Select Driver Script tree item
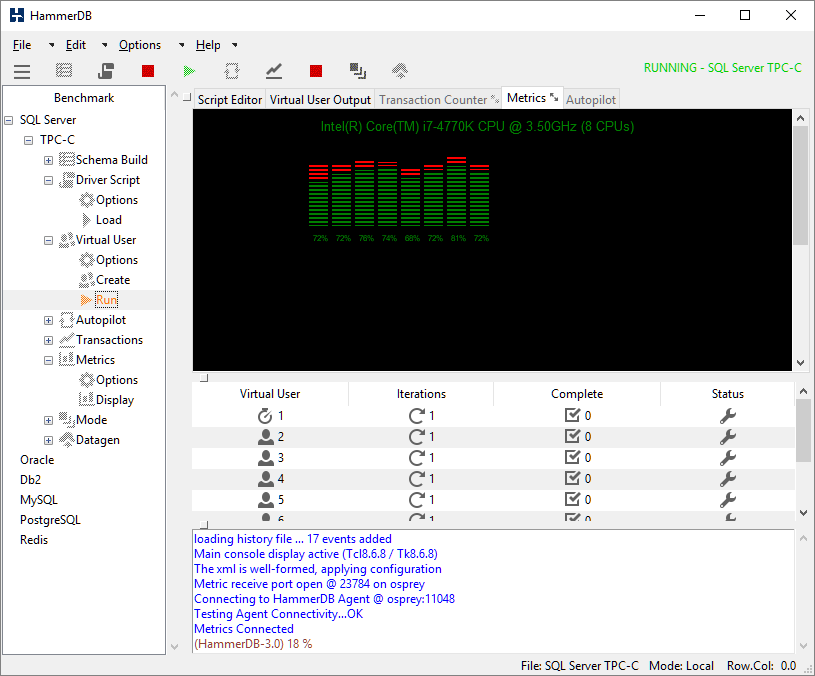This screenshot has height=676, width=815. (x=108, y=180)
